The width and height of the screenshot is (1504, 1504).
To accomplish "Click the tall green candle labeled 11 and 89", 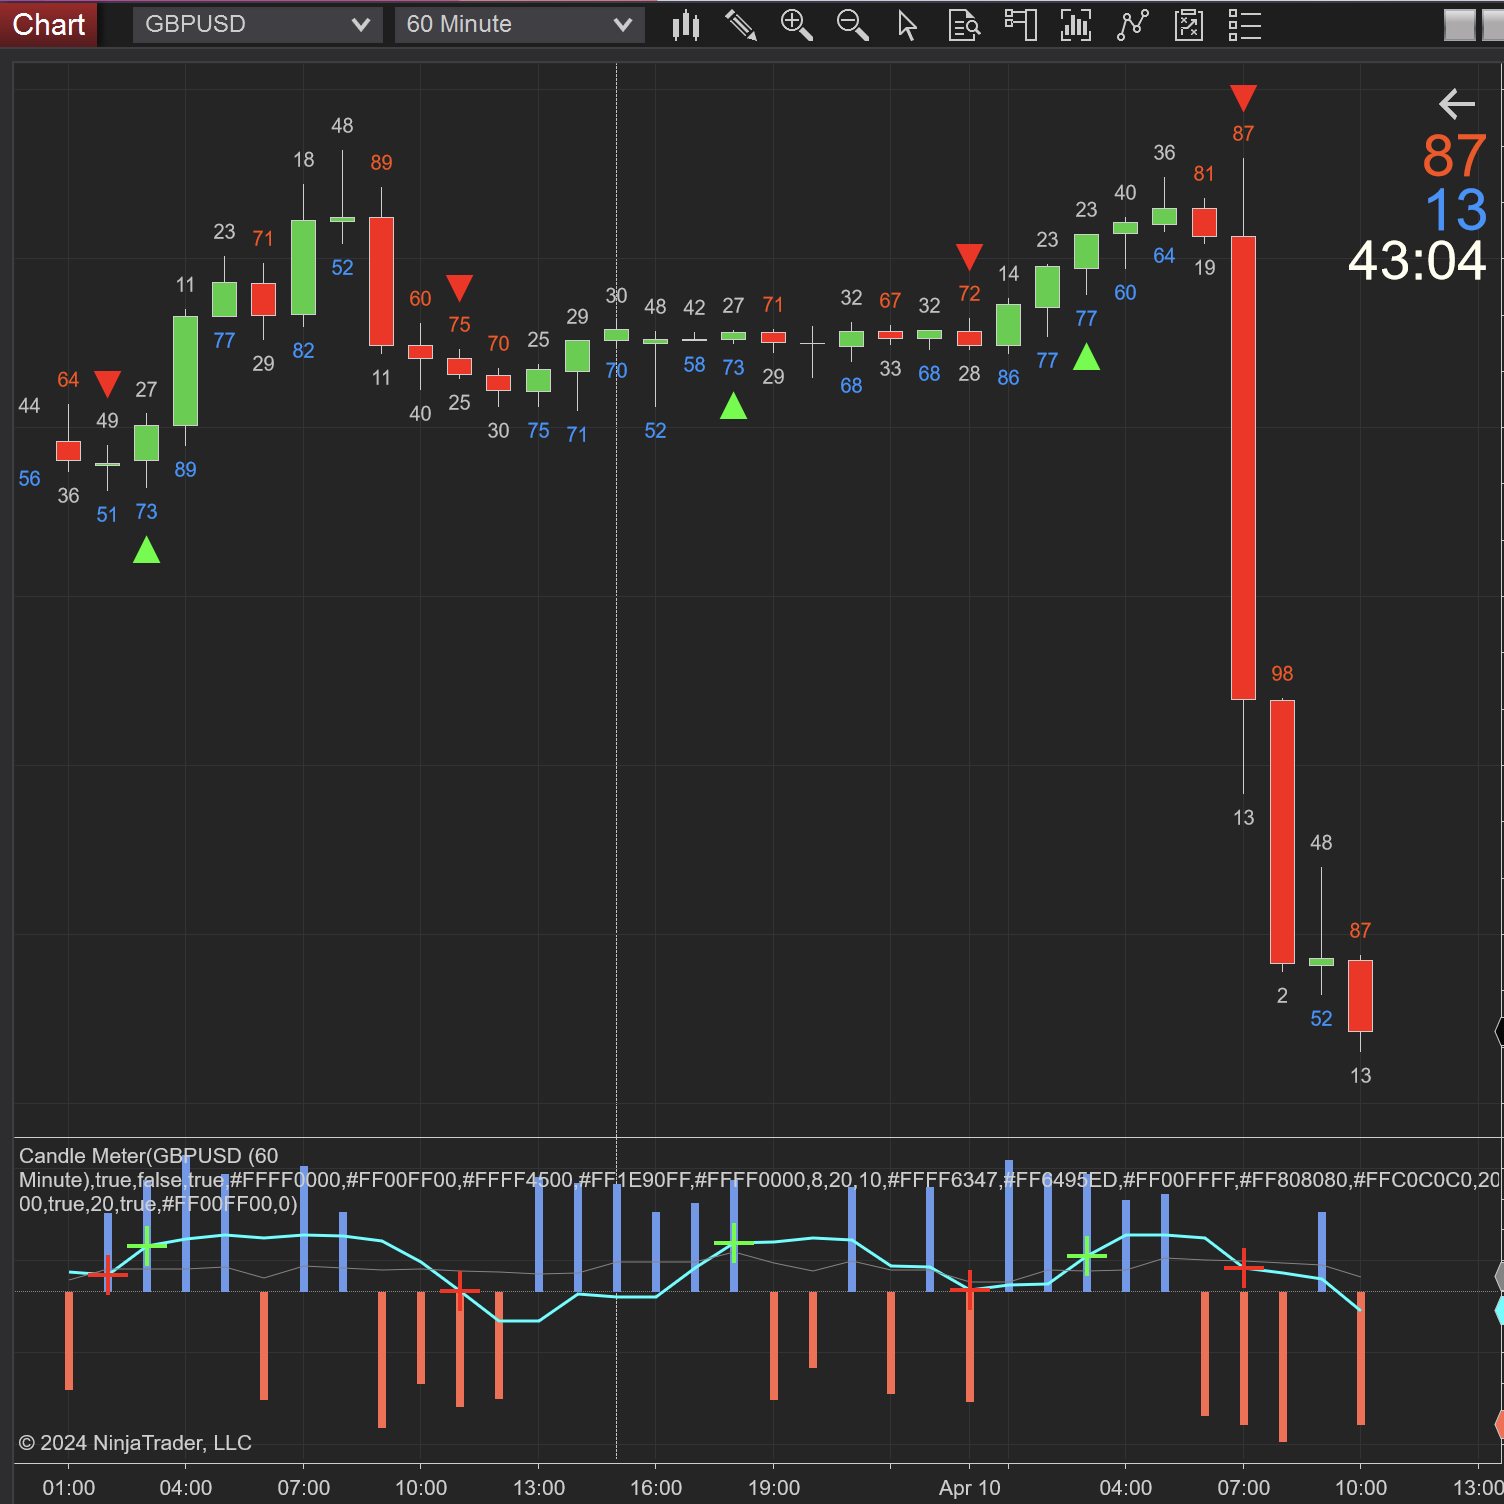I will pos(185,371).
